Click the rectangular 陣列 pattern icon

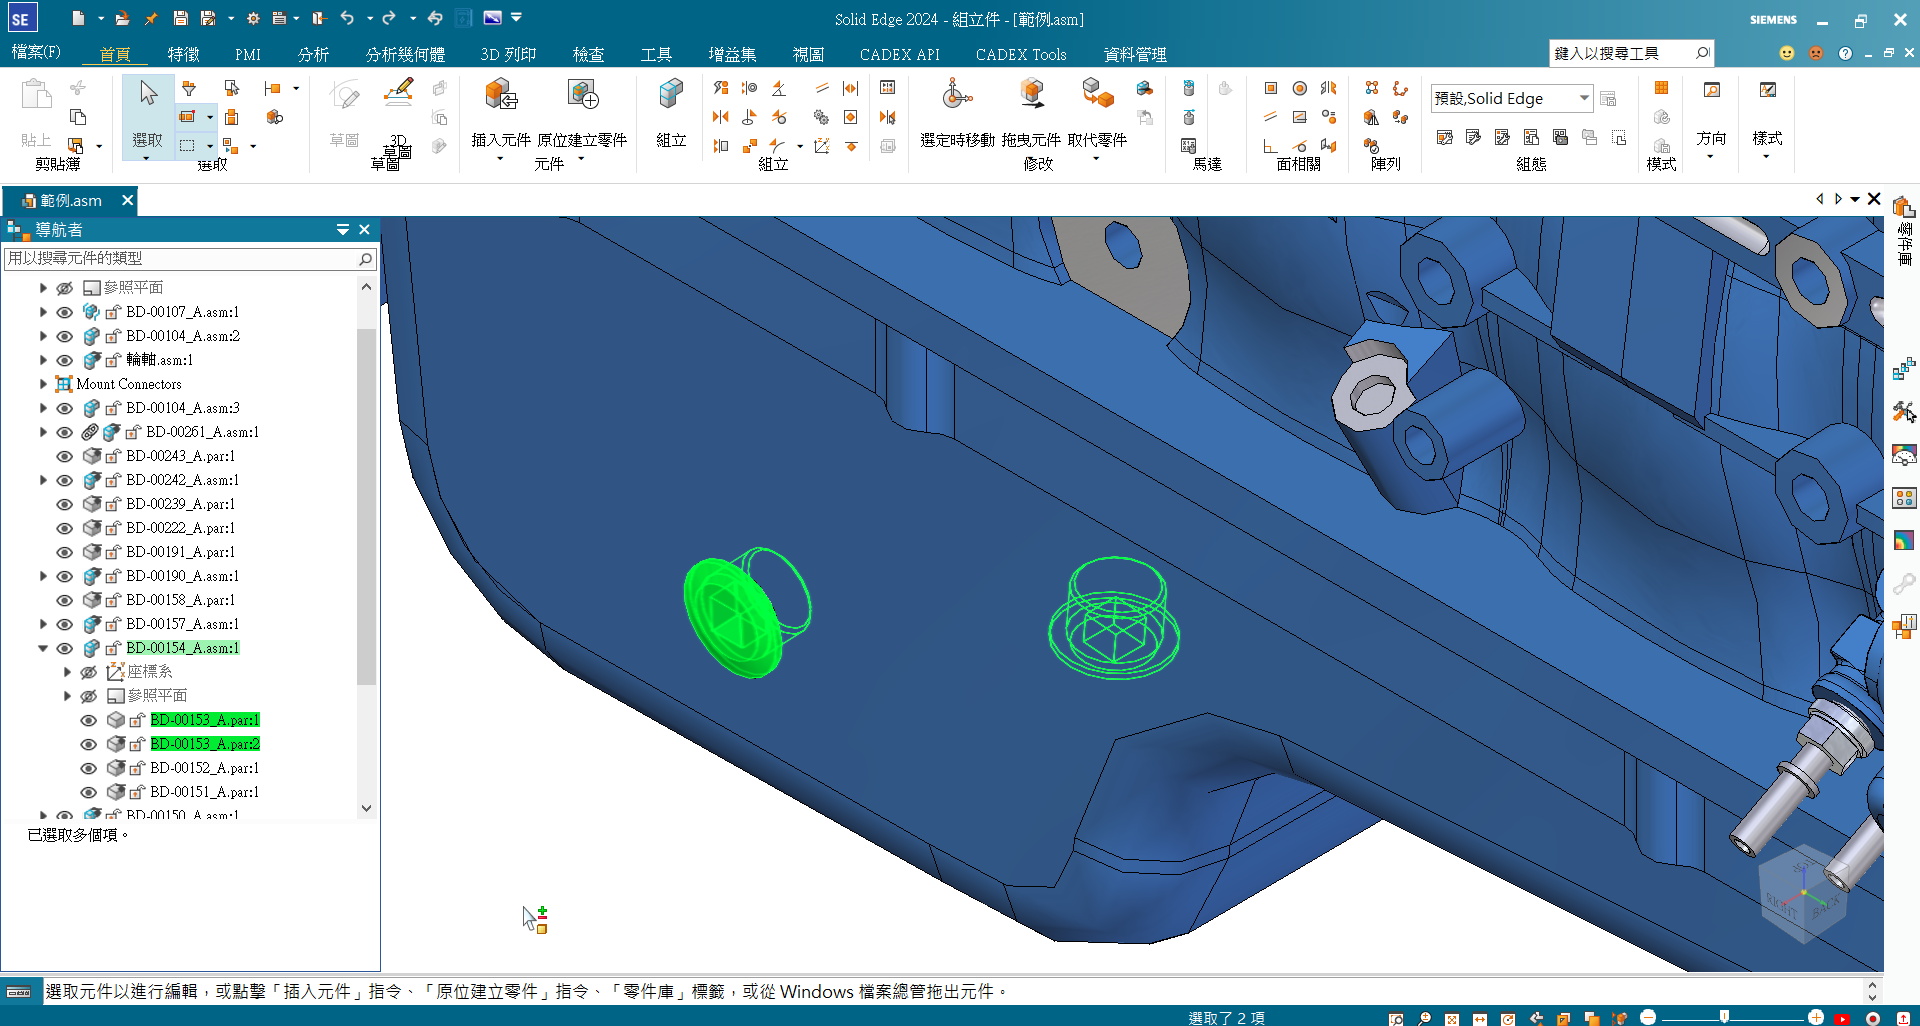tap(1372, 88)
